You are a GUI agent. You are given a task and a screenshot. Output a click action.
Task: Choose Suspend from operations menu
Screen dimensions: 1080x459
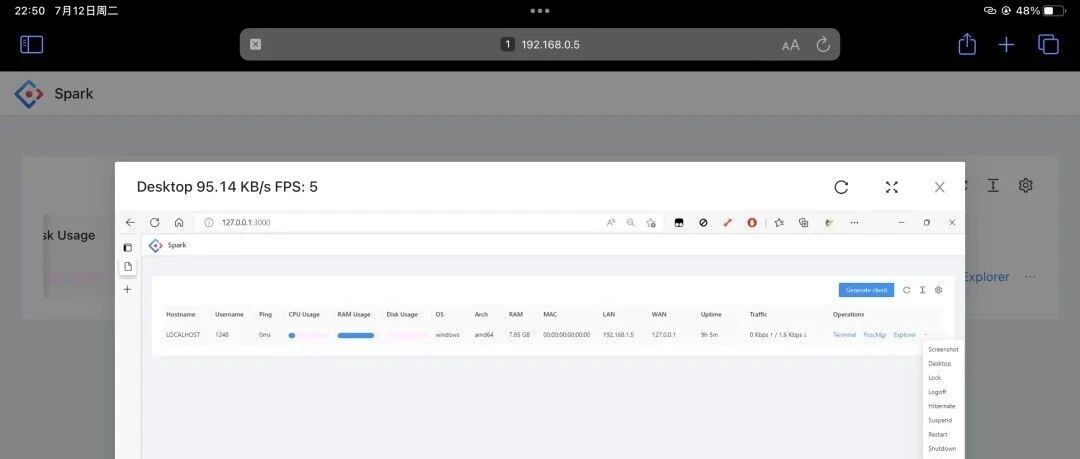tap(943, 420)
